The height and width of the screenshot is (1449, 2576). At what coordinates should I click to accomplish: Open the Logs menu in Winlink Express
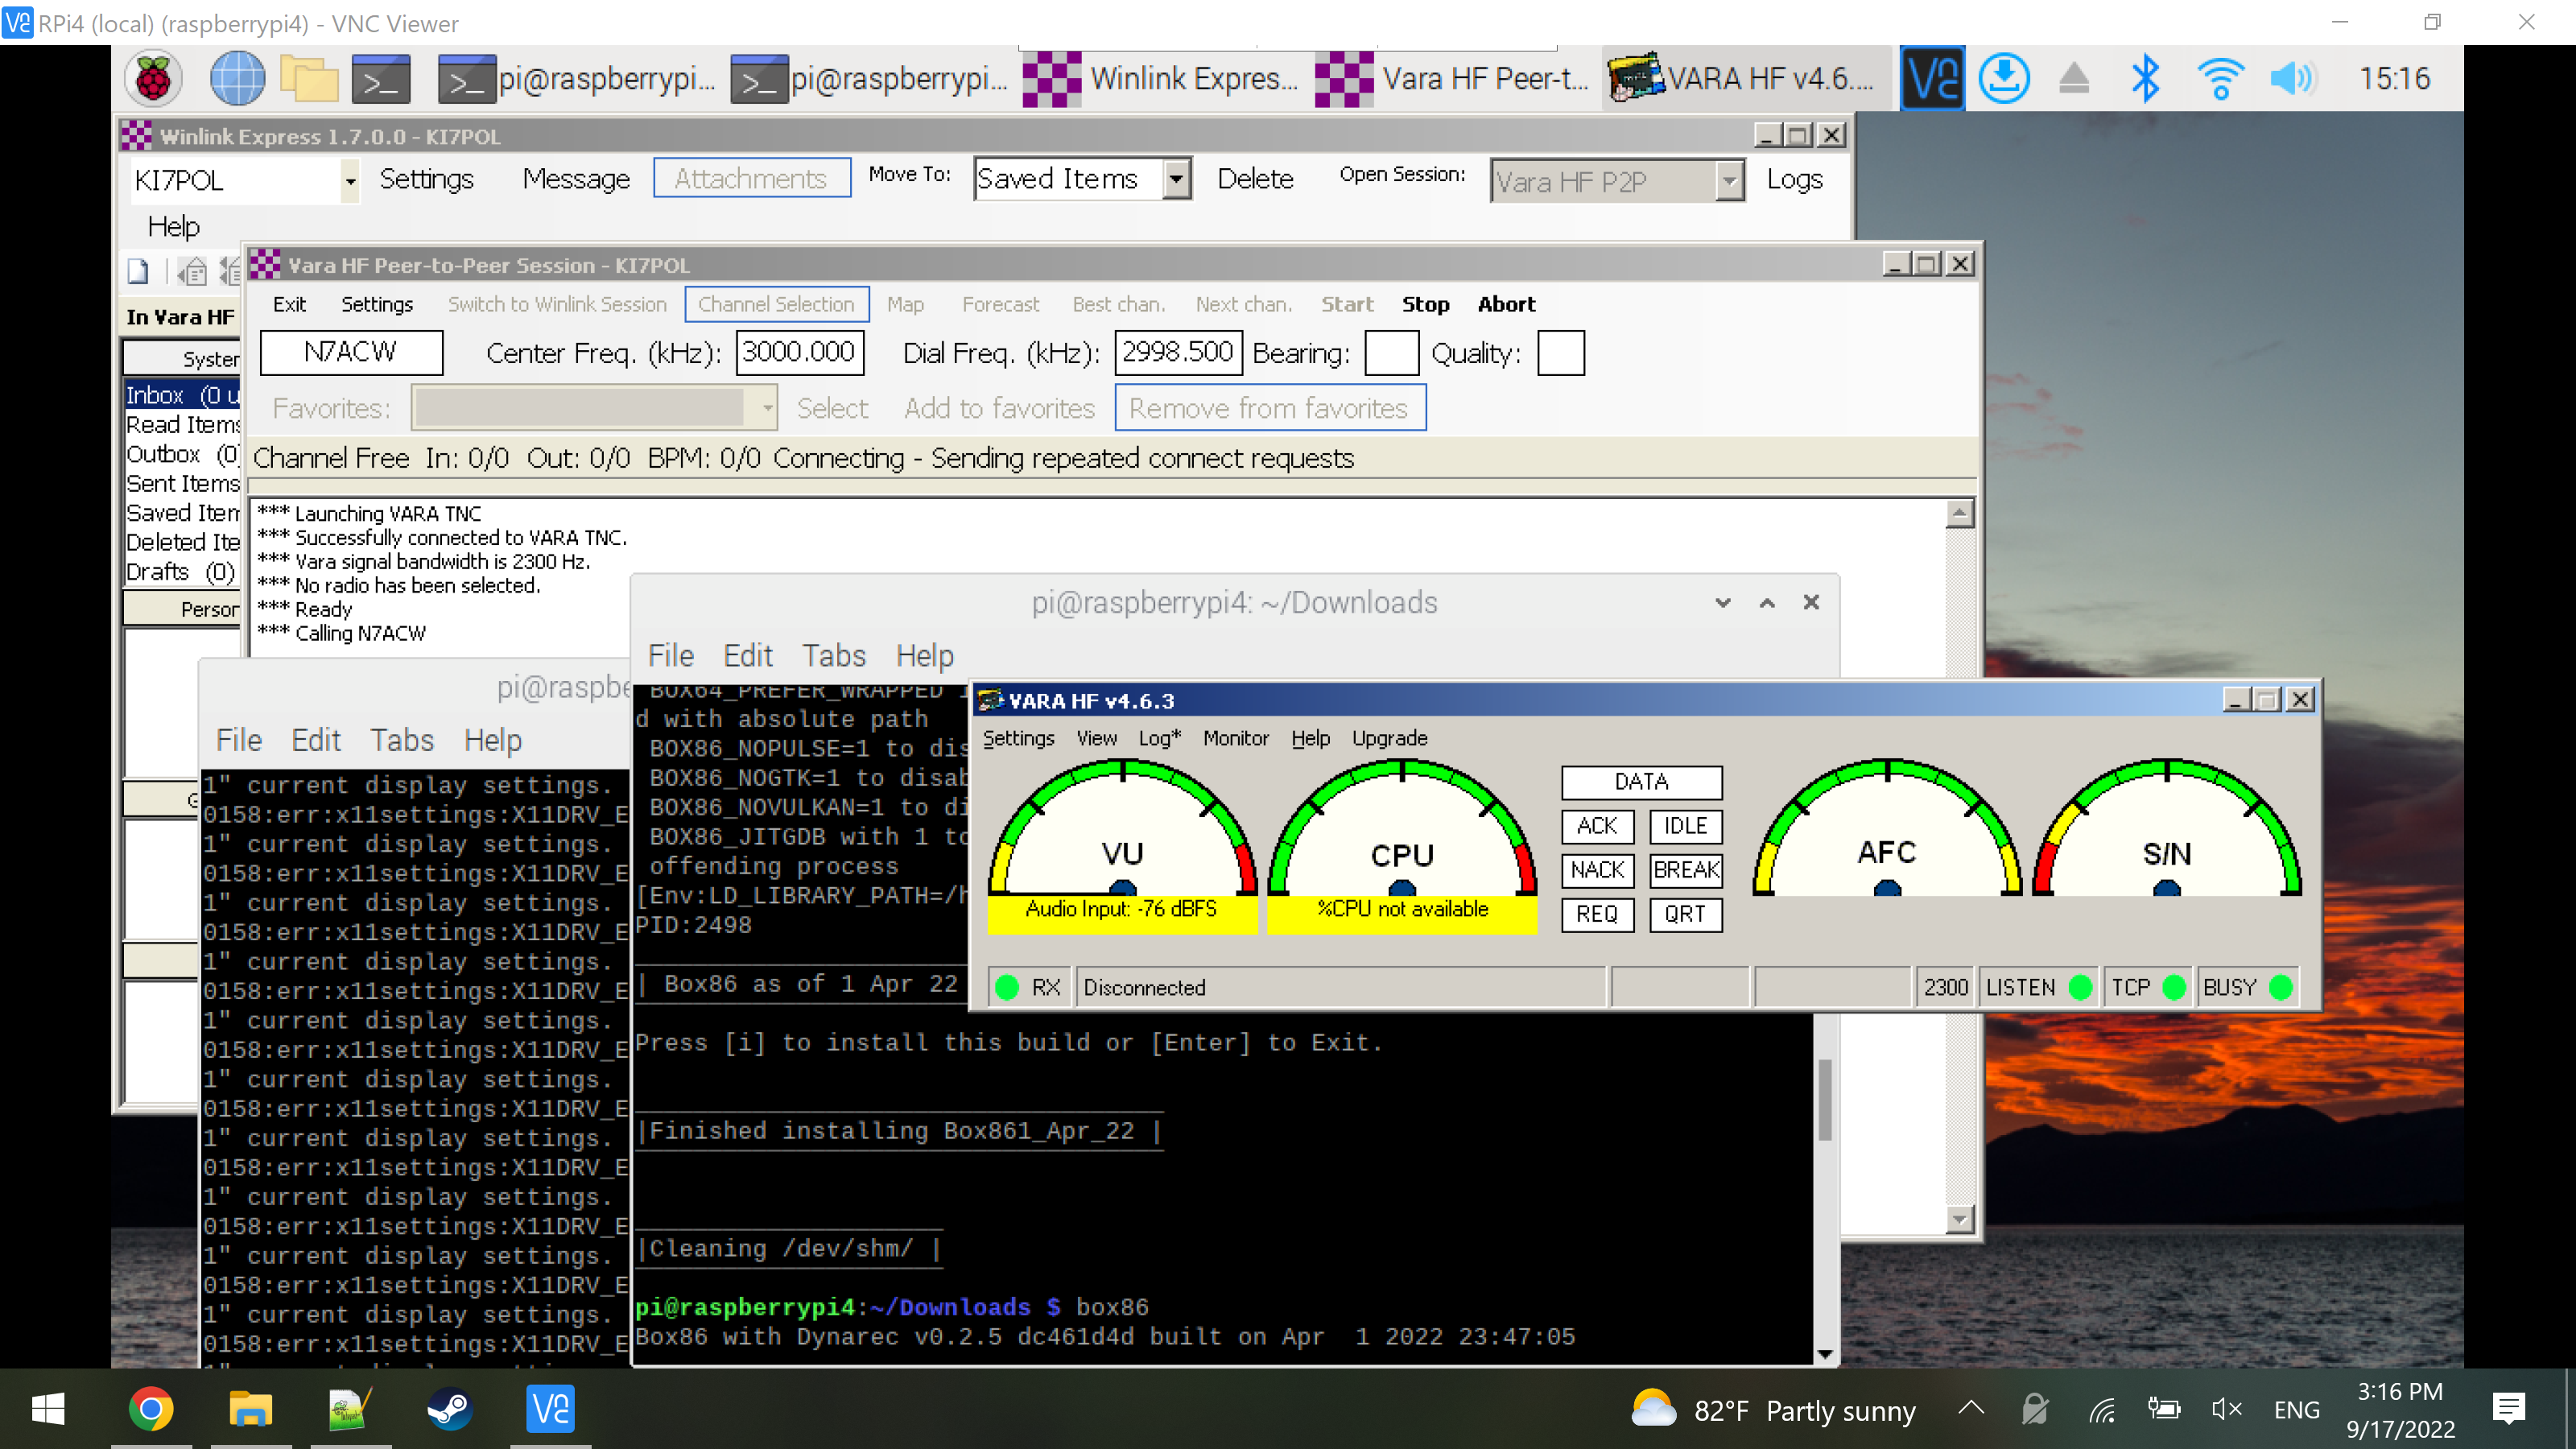1795,179
